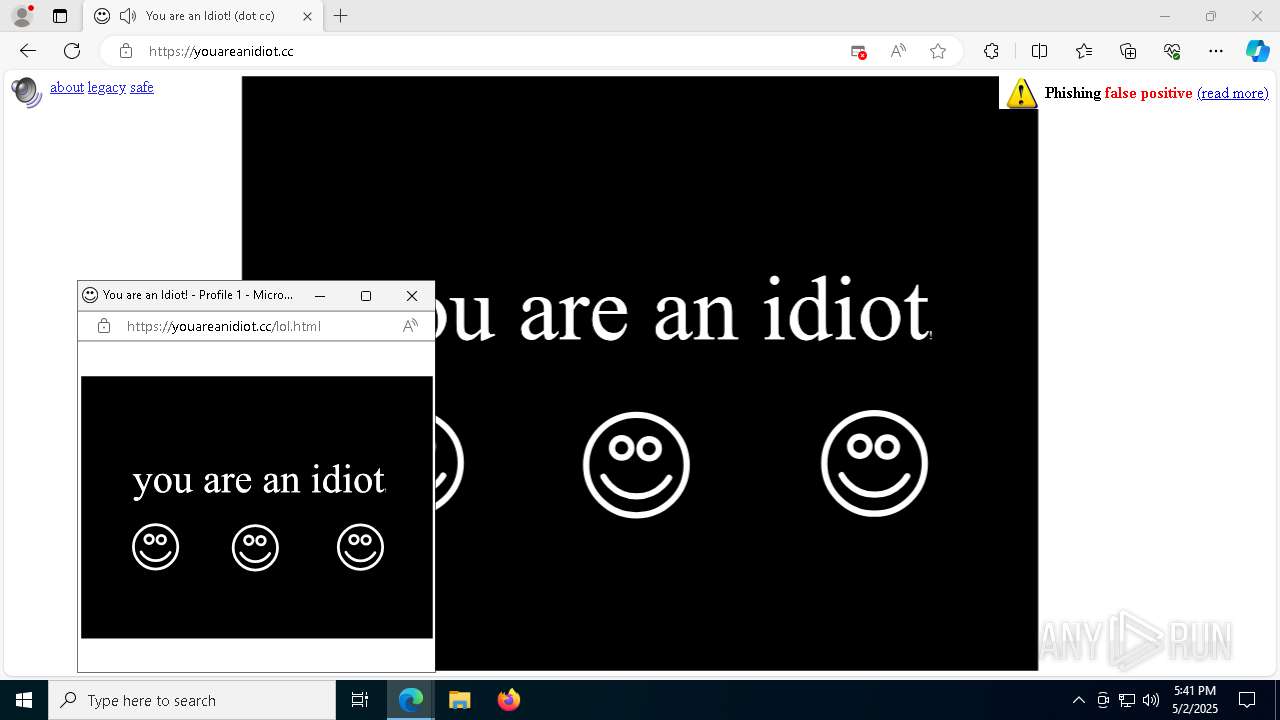Go back with the back arrow
This screenshot has height=720, width=1280.
(x=28, y=51)
